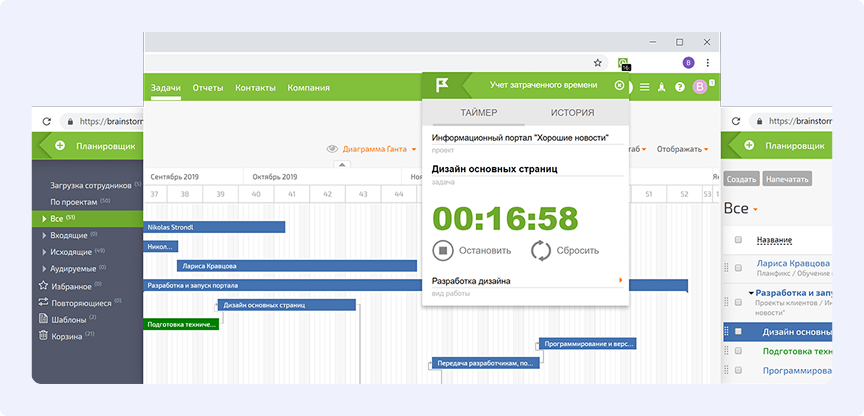This screenshot has height=416, width=864.
Task: Click the Reset timer (Сбросить) icon
Action: (x=541, y=251)
